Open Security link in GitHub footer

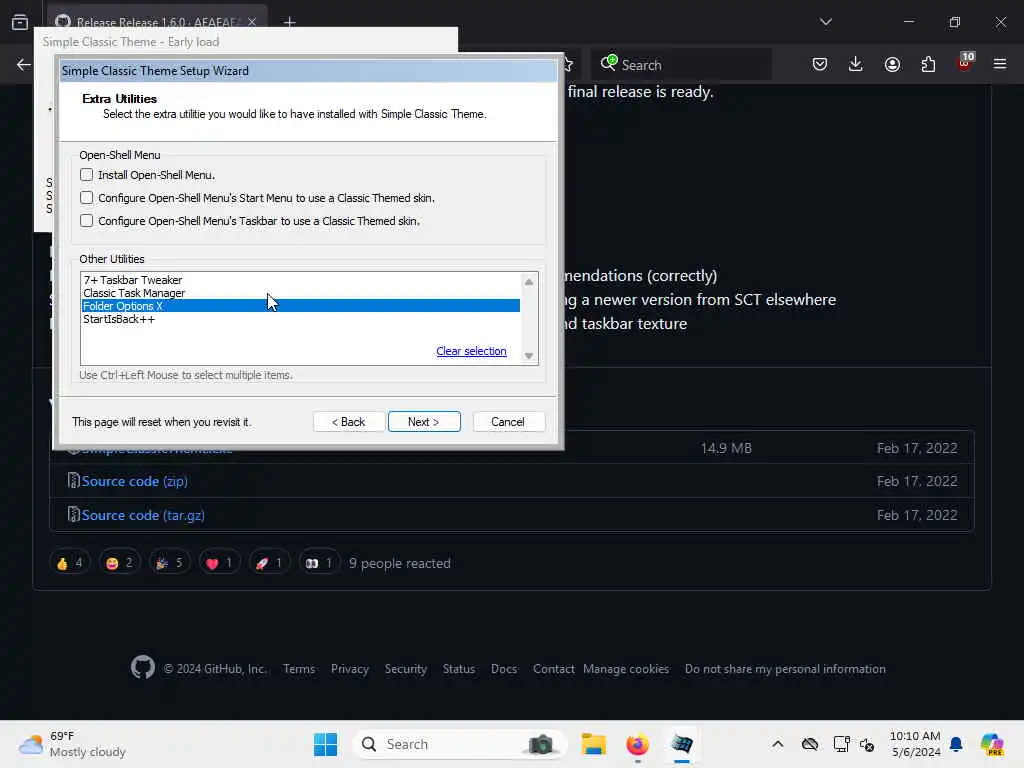(406, 669)
